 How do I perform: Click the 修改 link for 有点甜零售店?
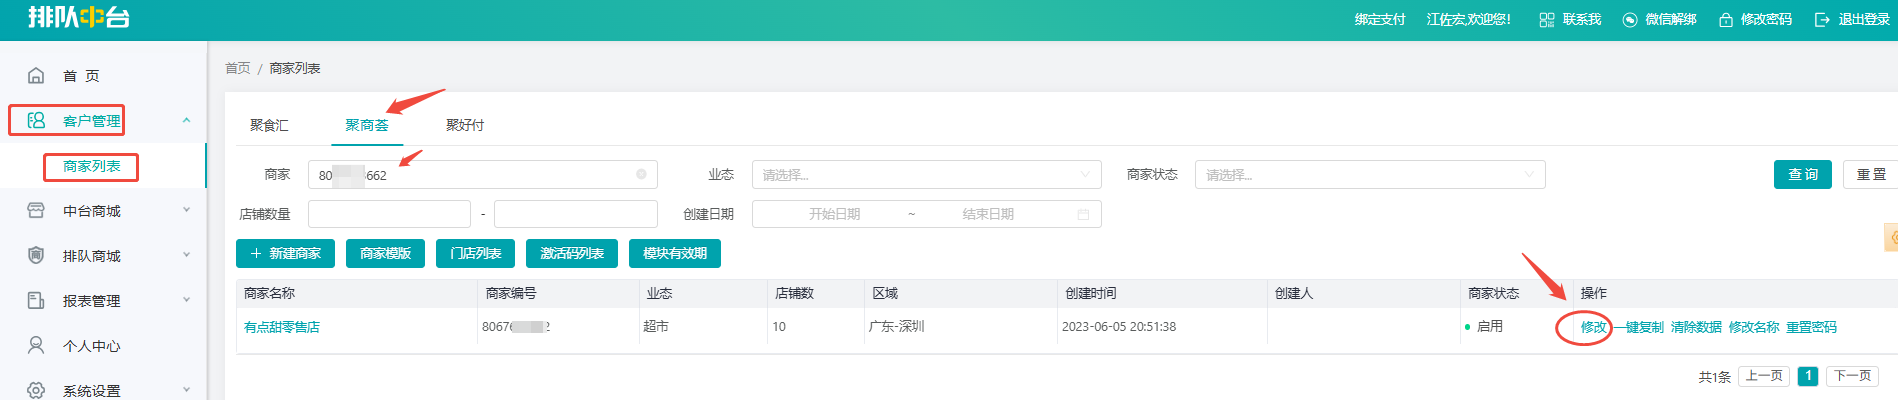tap(1593, 327)
